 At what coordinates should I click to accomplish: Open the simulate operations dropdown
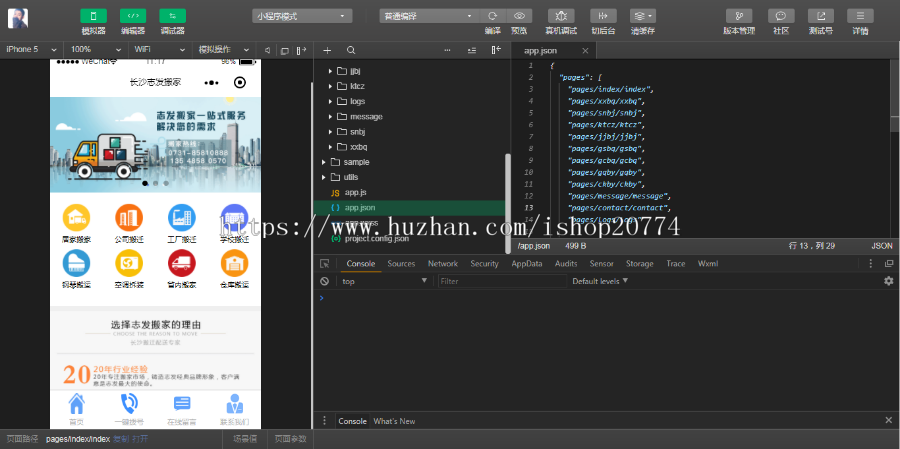[223, 49]
